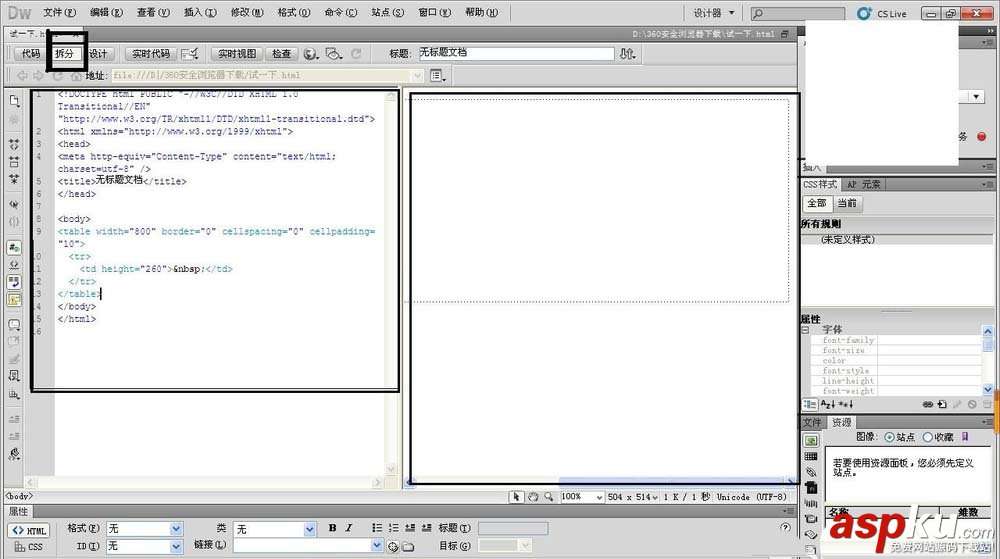Click the Collapse Full Tag icon
Image resolution: width=1000 pixels, height=559 pixels.
click(x=14, y=144)
